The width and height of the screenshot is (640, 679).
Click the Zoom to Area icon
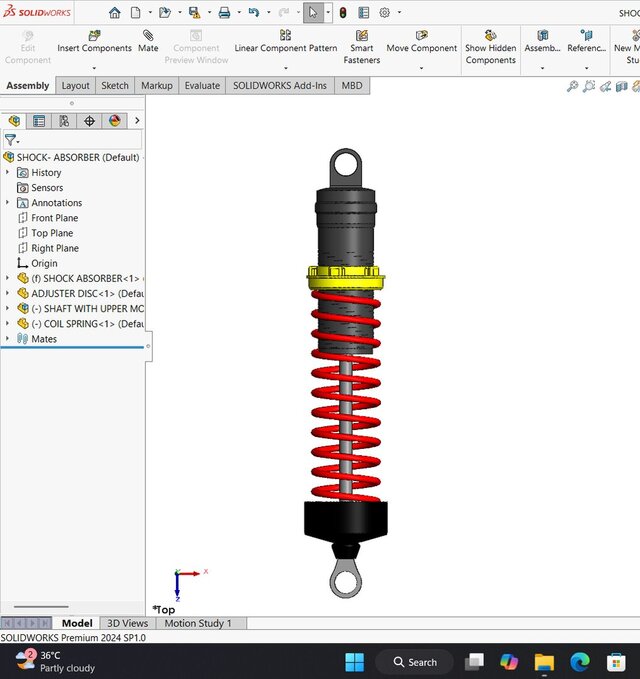[589, 87]
